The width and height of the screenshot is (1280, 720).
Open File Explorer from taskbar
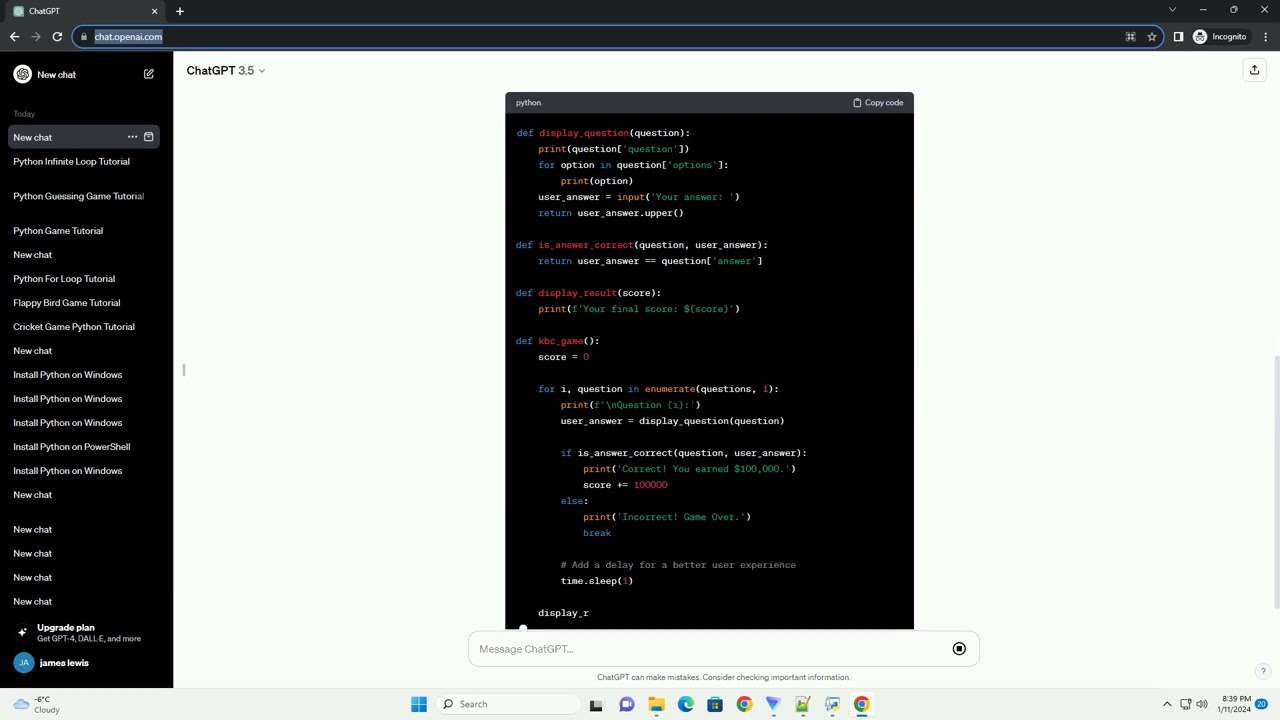point(656,704)
